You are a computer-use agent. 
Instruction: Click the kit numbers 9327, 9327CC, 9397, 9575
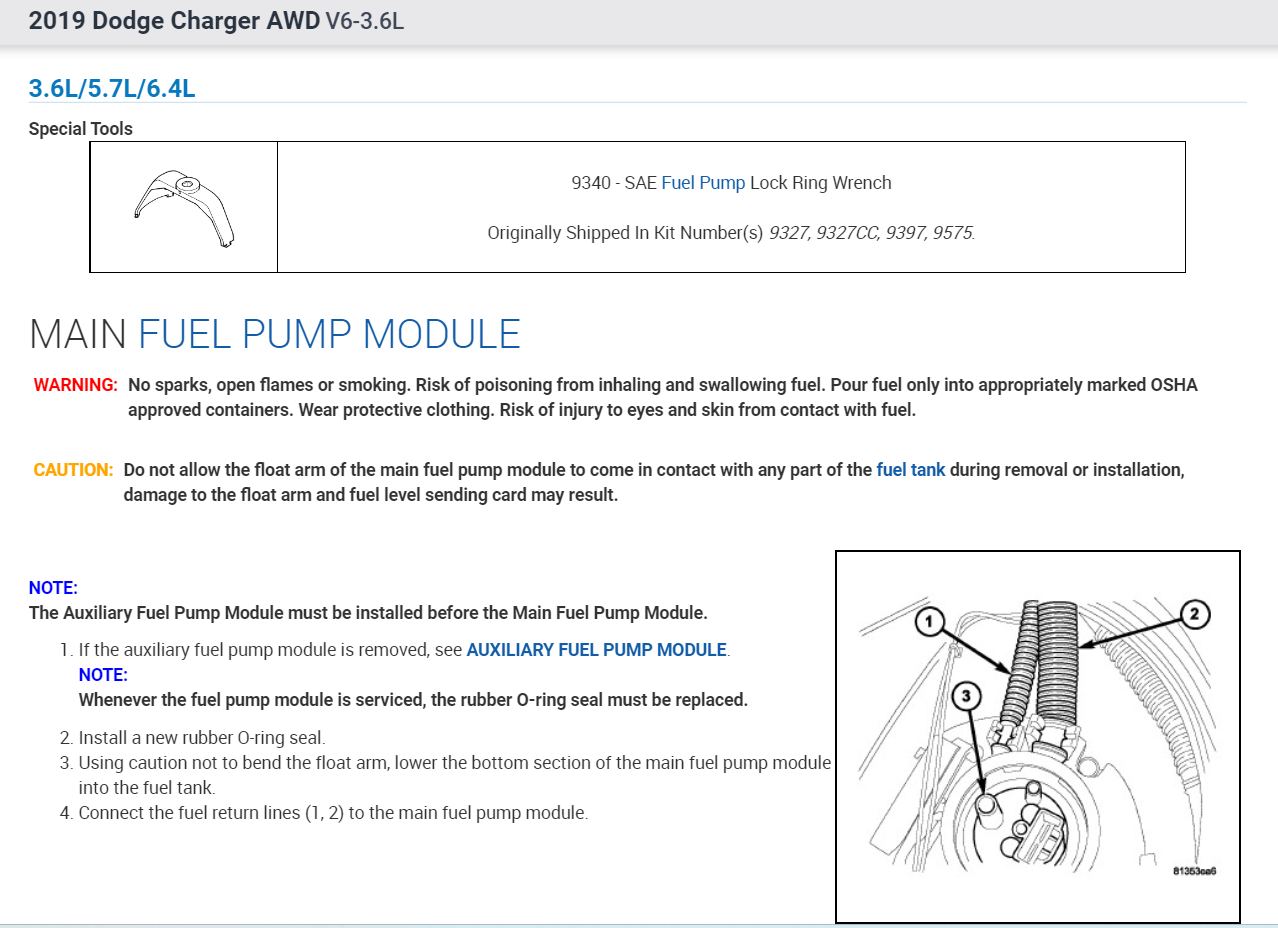pyautogui.click(x=871, y=233)
